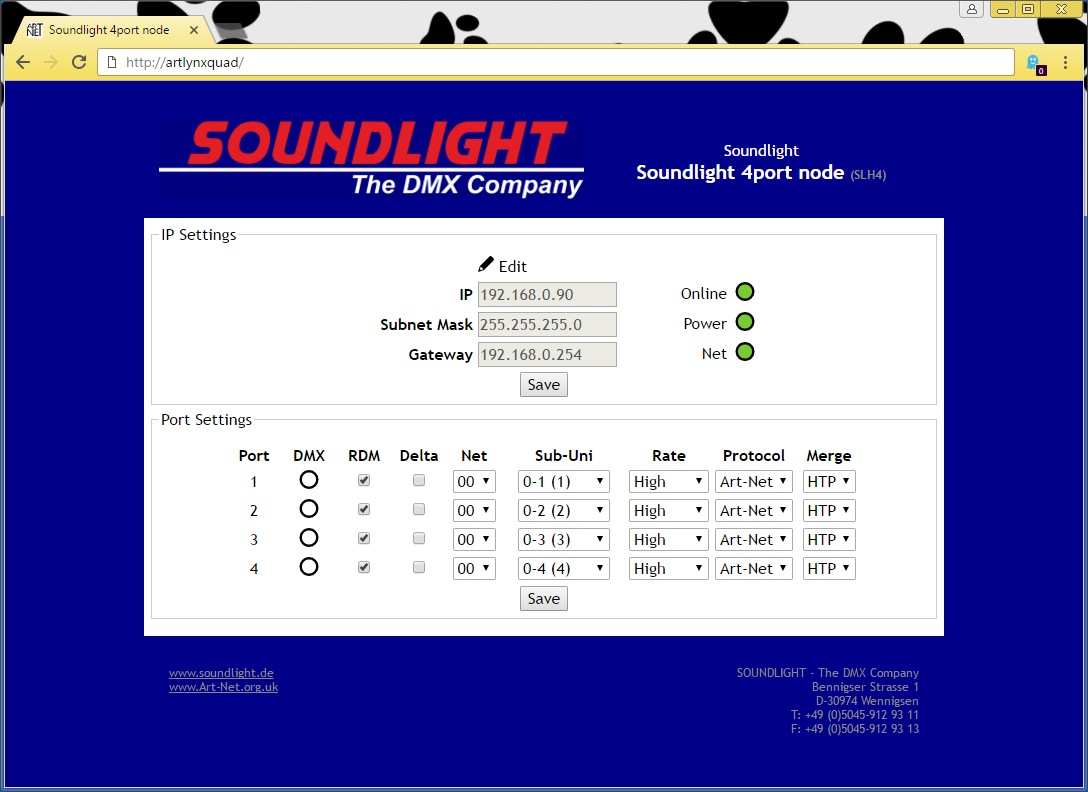Click the green Online status indicator

[745, 292]
